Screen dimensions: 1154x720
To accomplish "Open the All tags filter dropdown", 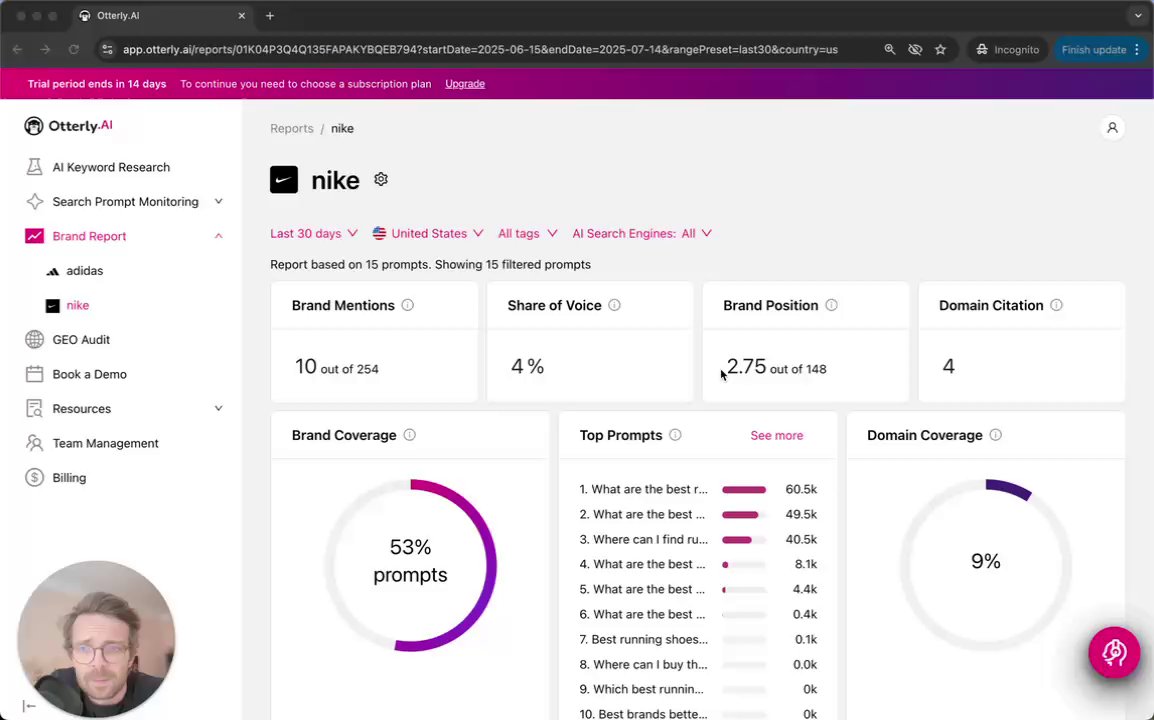I will pyautogui.click(x=527, y=233).
